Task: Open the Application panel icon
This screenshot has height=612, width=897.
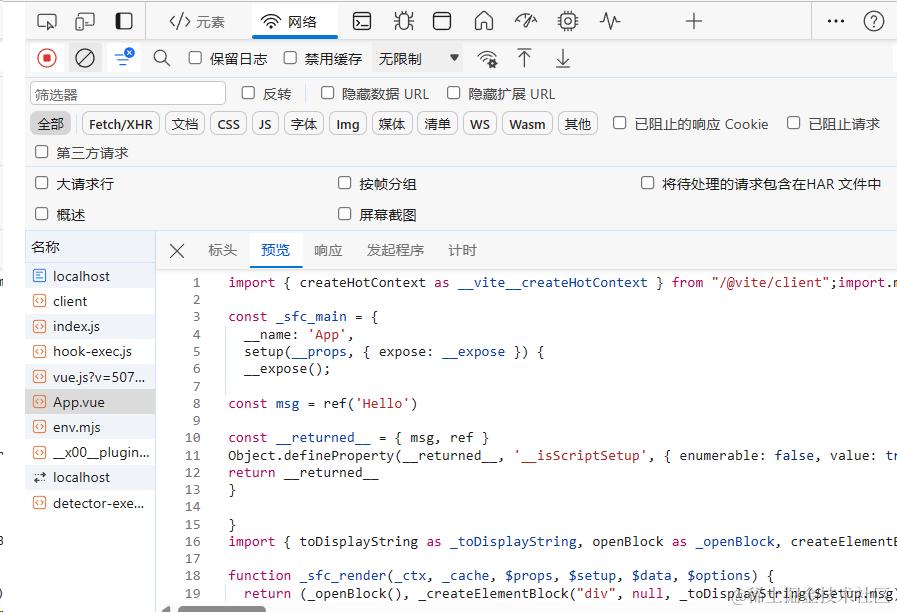Action: pyautogui.click(x=442, y=22)
